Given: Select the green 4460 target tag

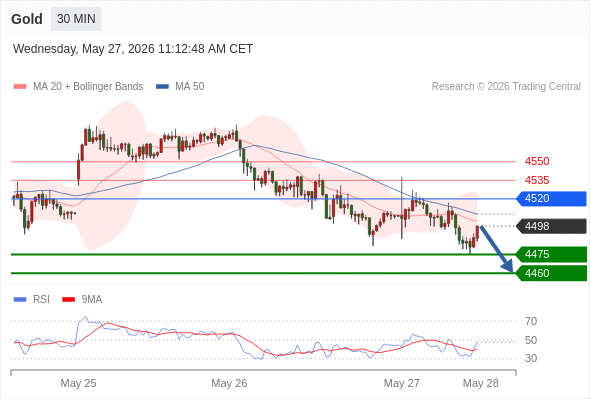Looking at the screenshot, I should [x=551, y=273].
